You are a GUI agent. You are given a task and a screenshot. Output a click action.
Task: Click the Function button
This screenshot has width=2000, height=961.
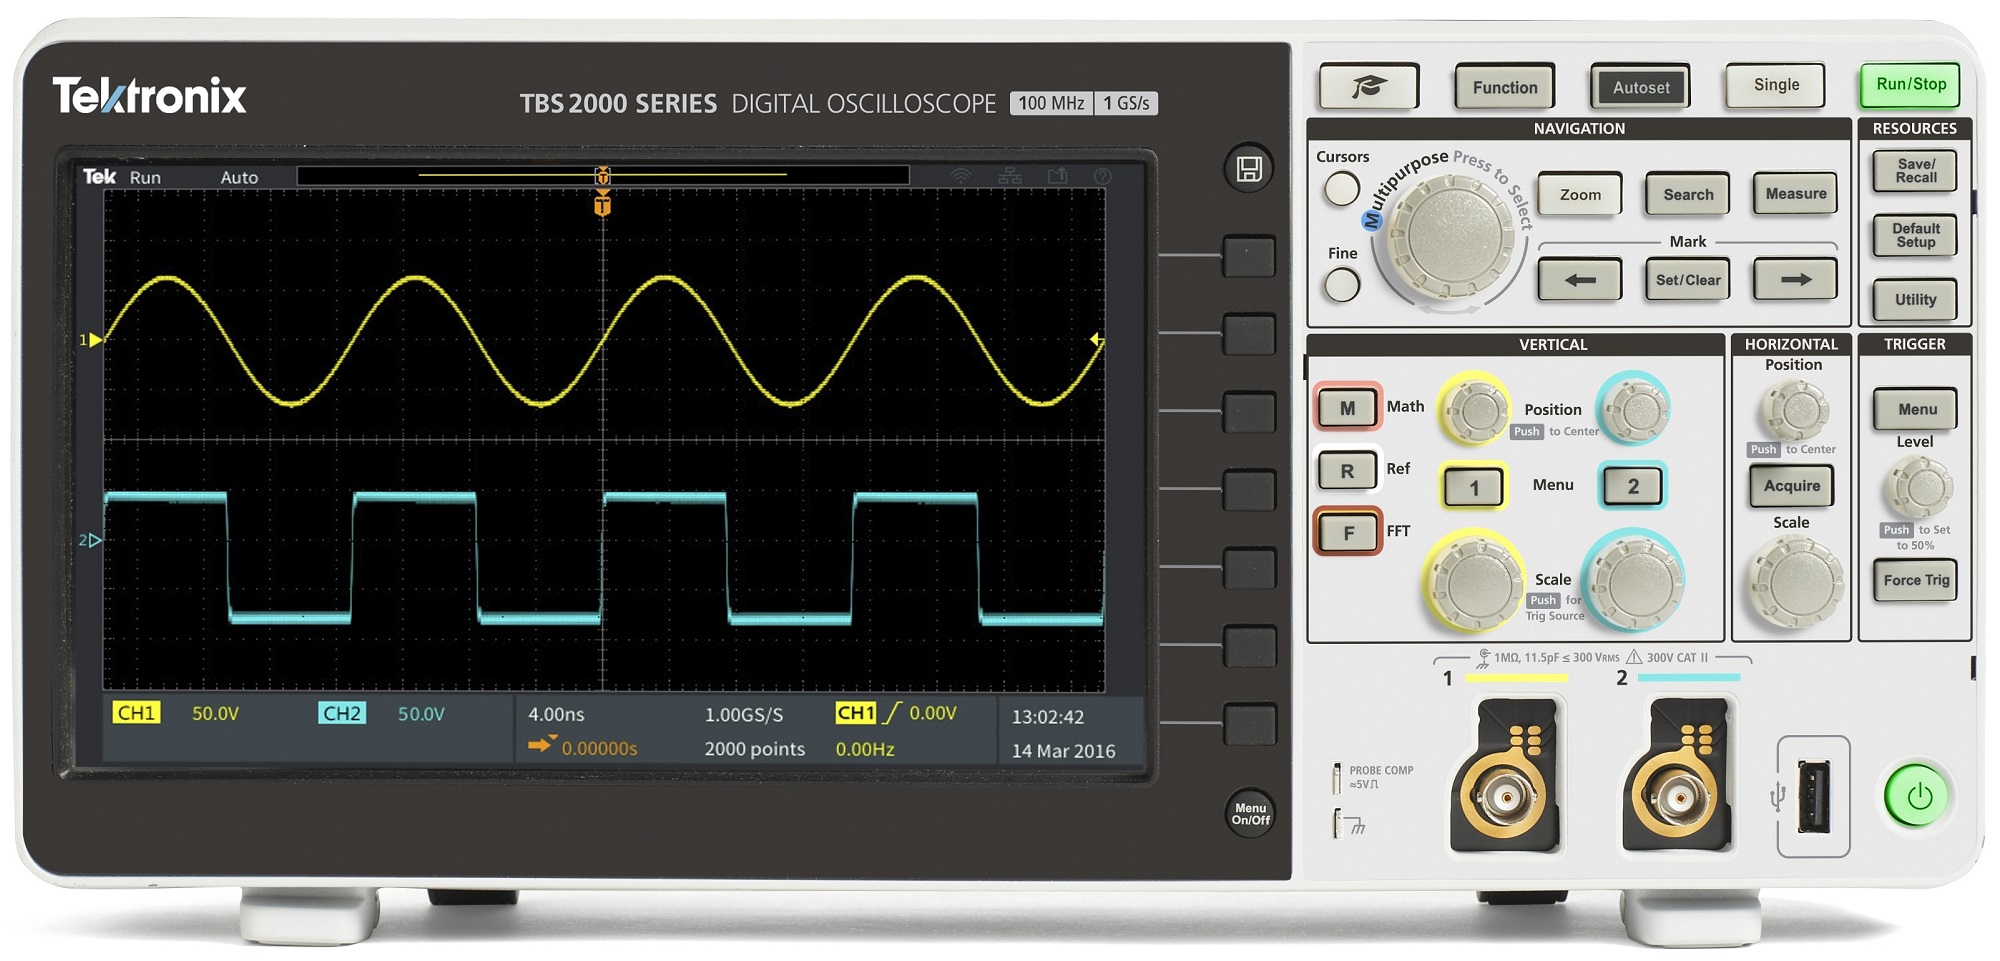coord(1504,87)
